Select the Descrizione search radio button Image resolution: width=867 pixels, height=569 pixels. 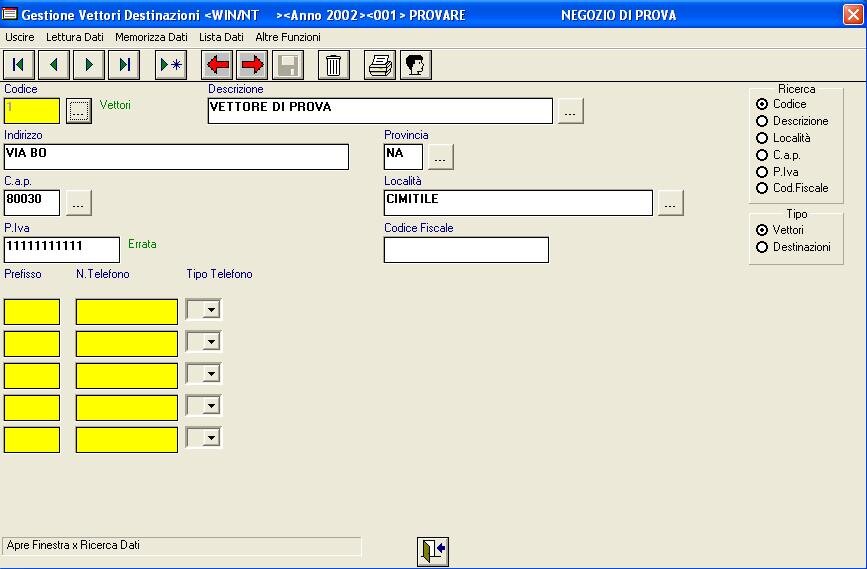click(x=763, y=121)
